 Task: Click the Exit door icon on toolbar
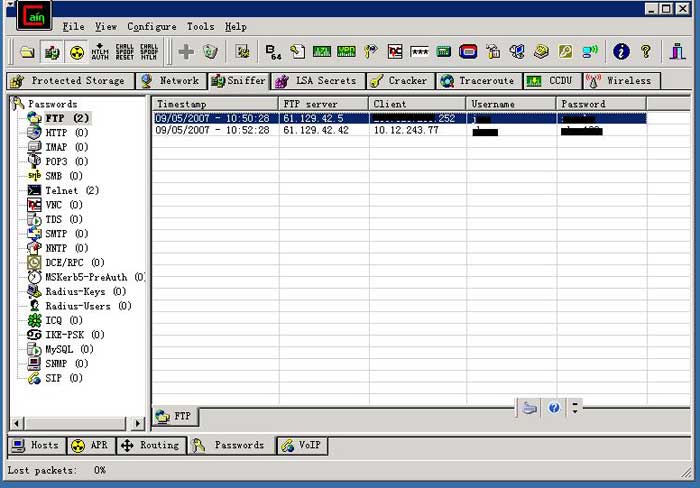point(677,52)
